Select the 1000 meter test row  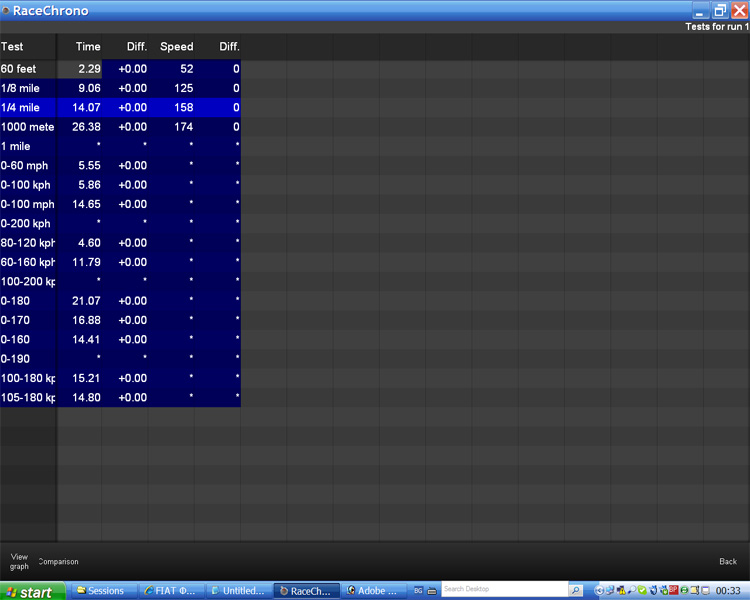120,127
